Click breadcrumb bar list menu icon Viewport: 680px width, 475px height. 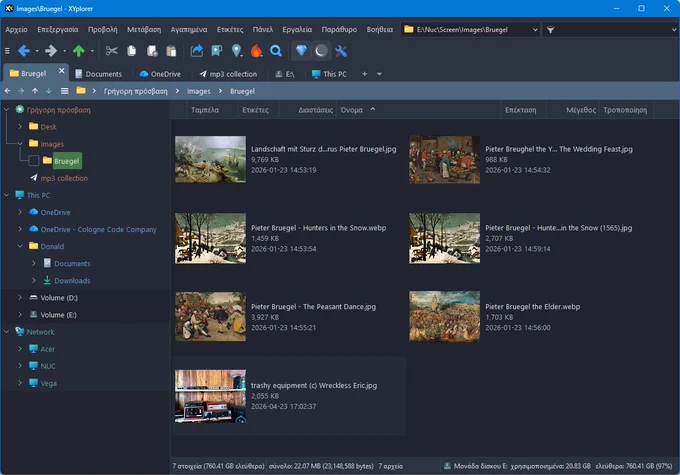pyautogui.click(x=65, y=91)
